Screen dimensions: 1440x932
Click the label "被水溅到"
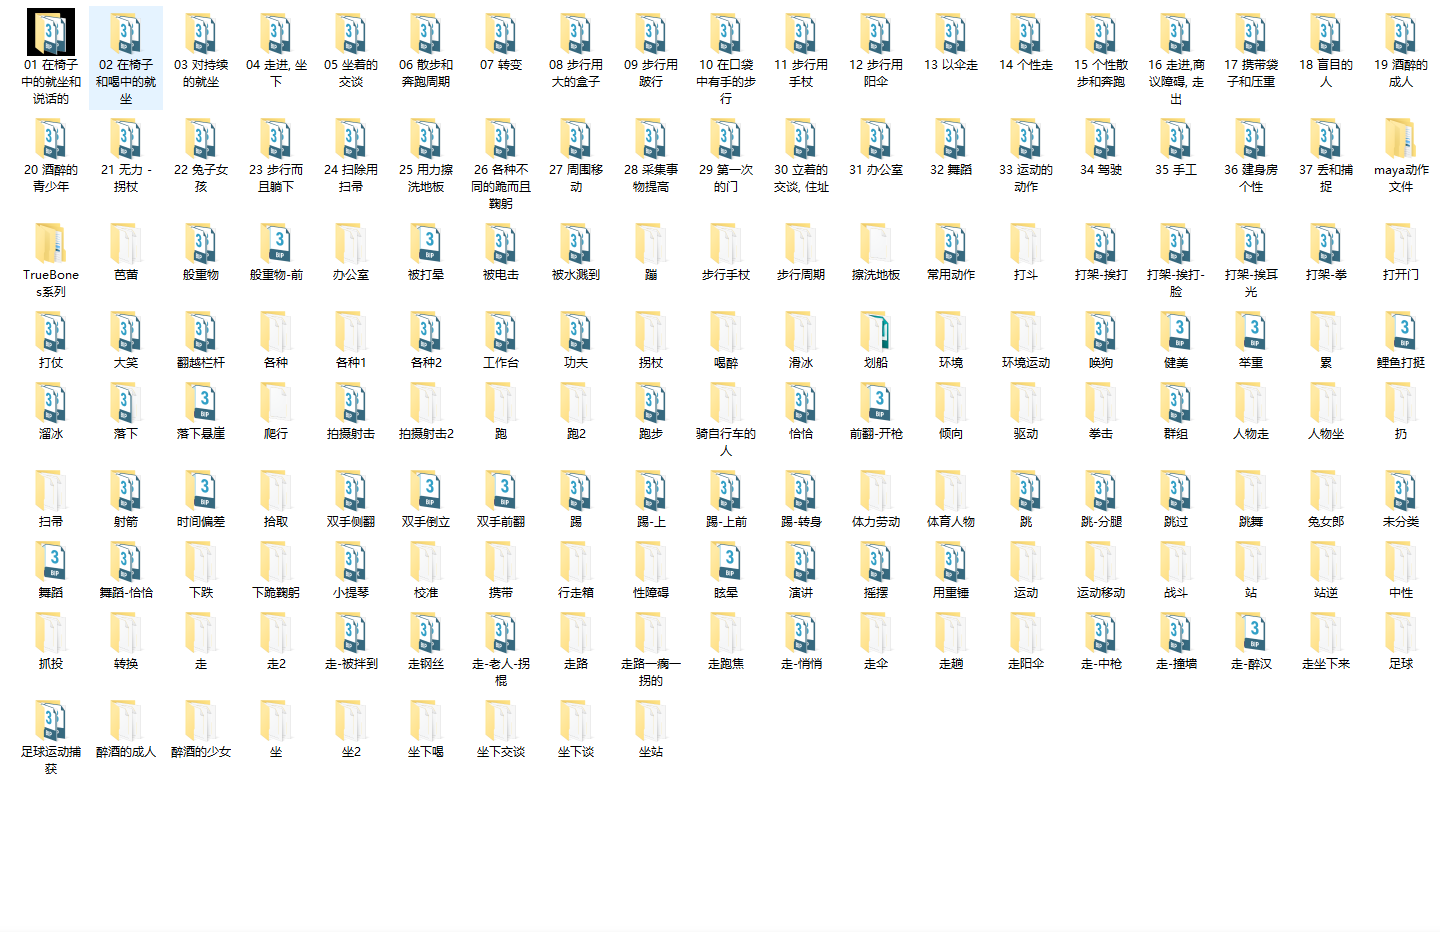tap(576, 275)
